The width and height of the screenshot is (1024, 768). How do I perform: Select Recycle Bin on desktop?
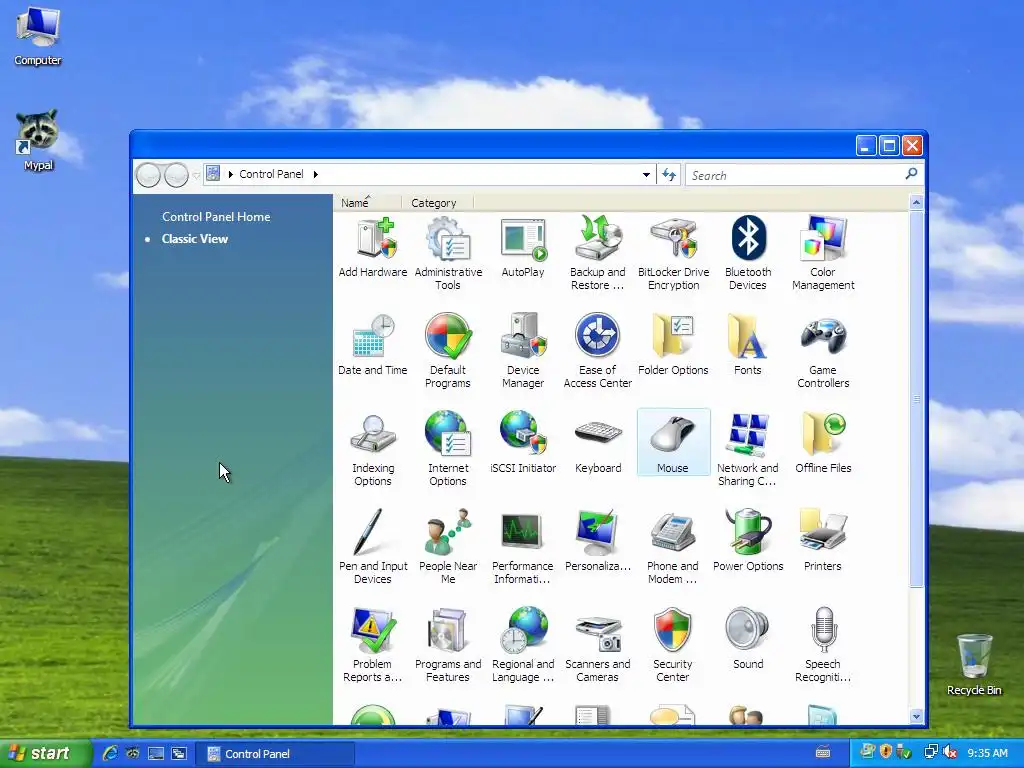(974, 665)
